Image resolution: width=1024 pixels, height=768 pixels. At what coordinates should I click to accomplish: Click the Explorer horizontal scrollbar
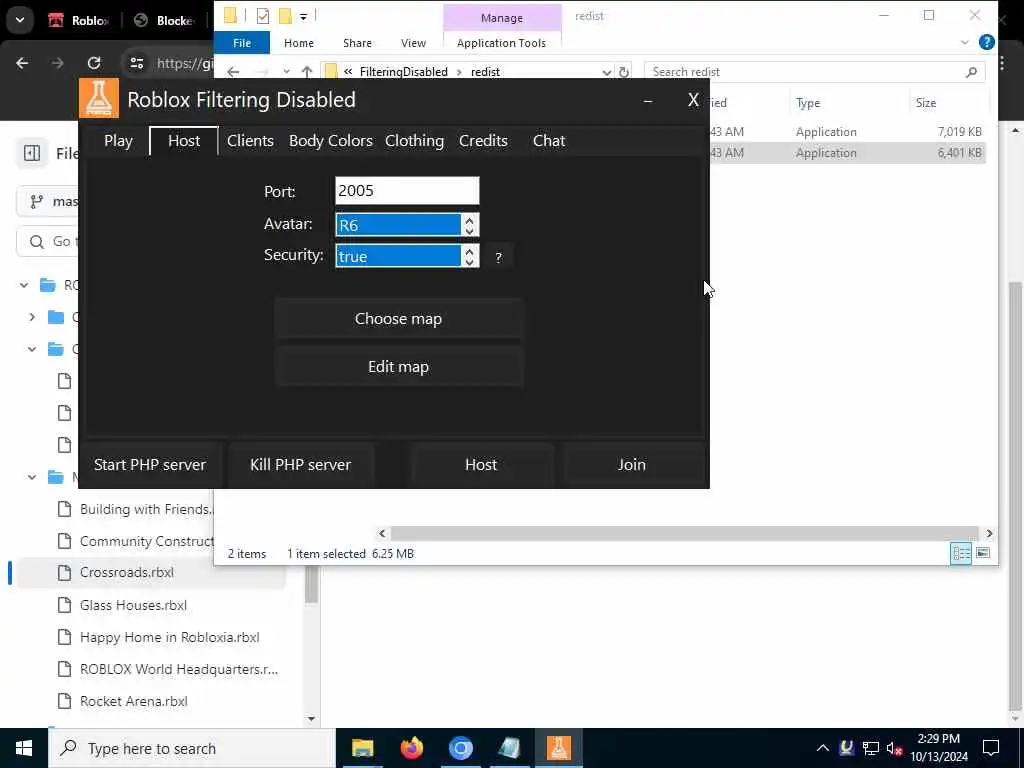click(x=684, y=534)
